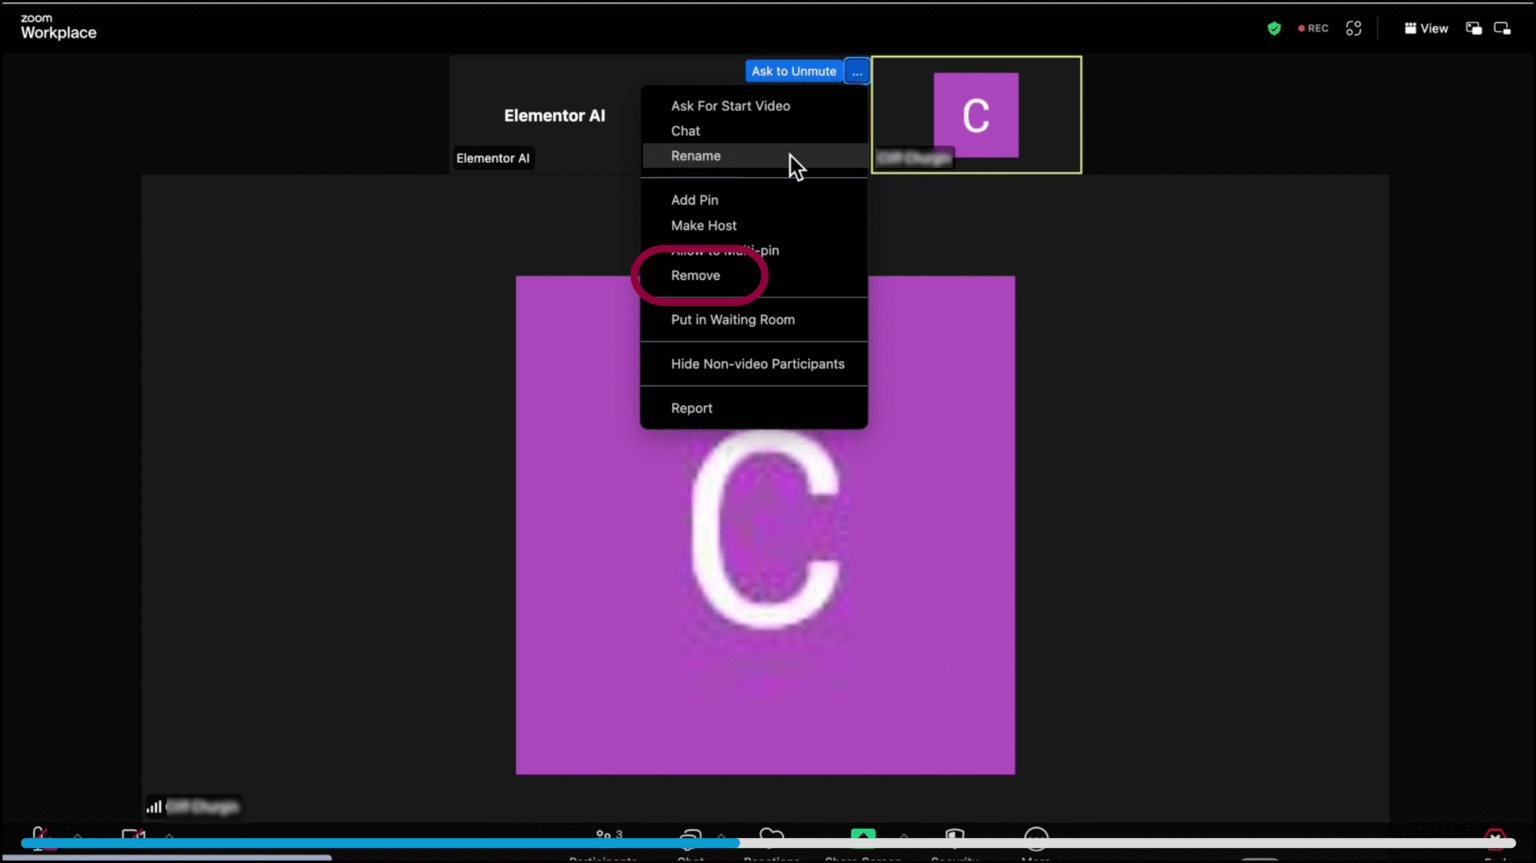The width and height of the screenshot is (1536, 863).
Task: Open the More options icon in the toolbar
Action: point(1036,840)
